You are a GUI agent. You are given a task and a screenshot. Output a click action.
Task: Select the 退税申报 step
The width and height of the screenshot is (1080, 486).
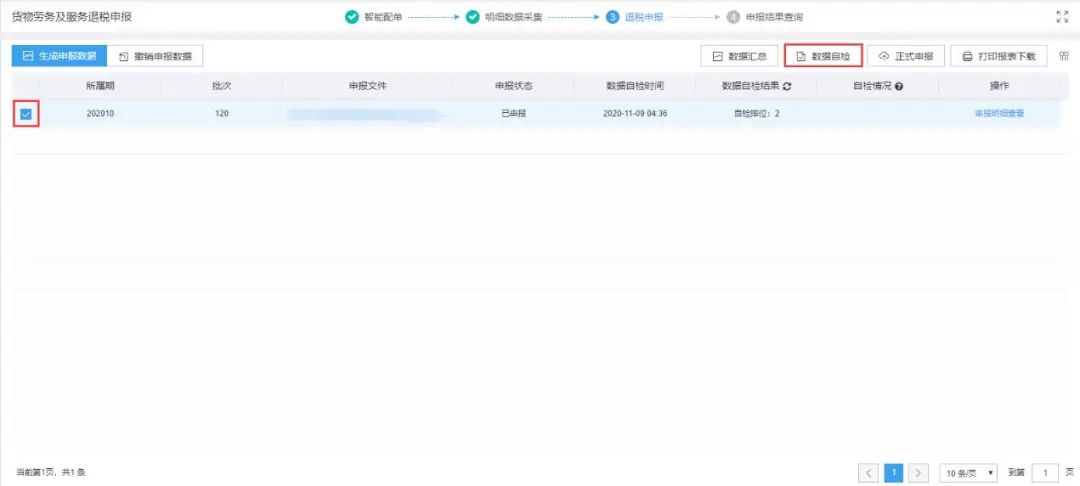point(635,17)
